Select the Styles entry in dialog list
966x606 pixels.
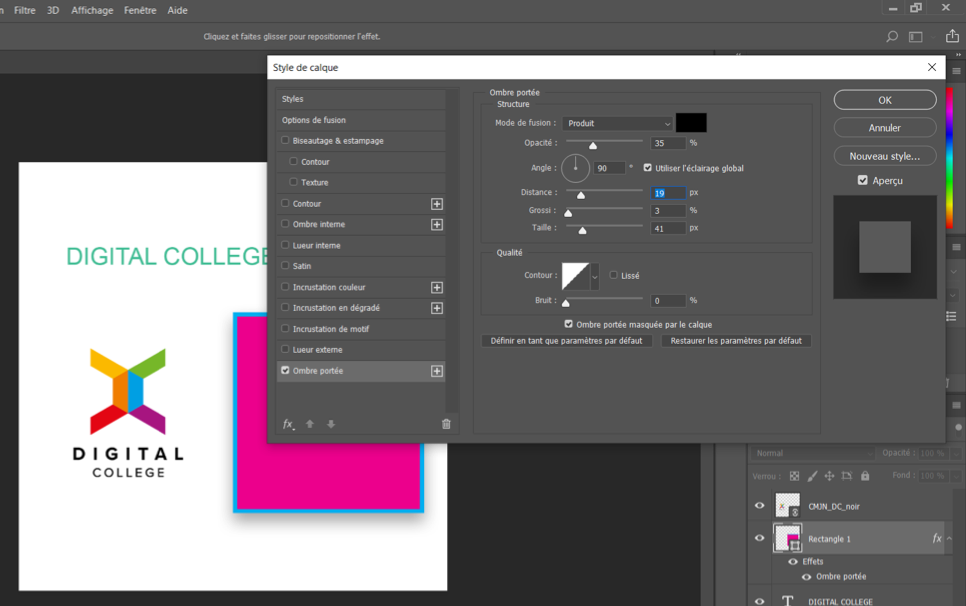(x=361, y=99)
